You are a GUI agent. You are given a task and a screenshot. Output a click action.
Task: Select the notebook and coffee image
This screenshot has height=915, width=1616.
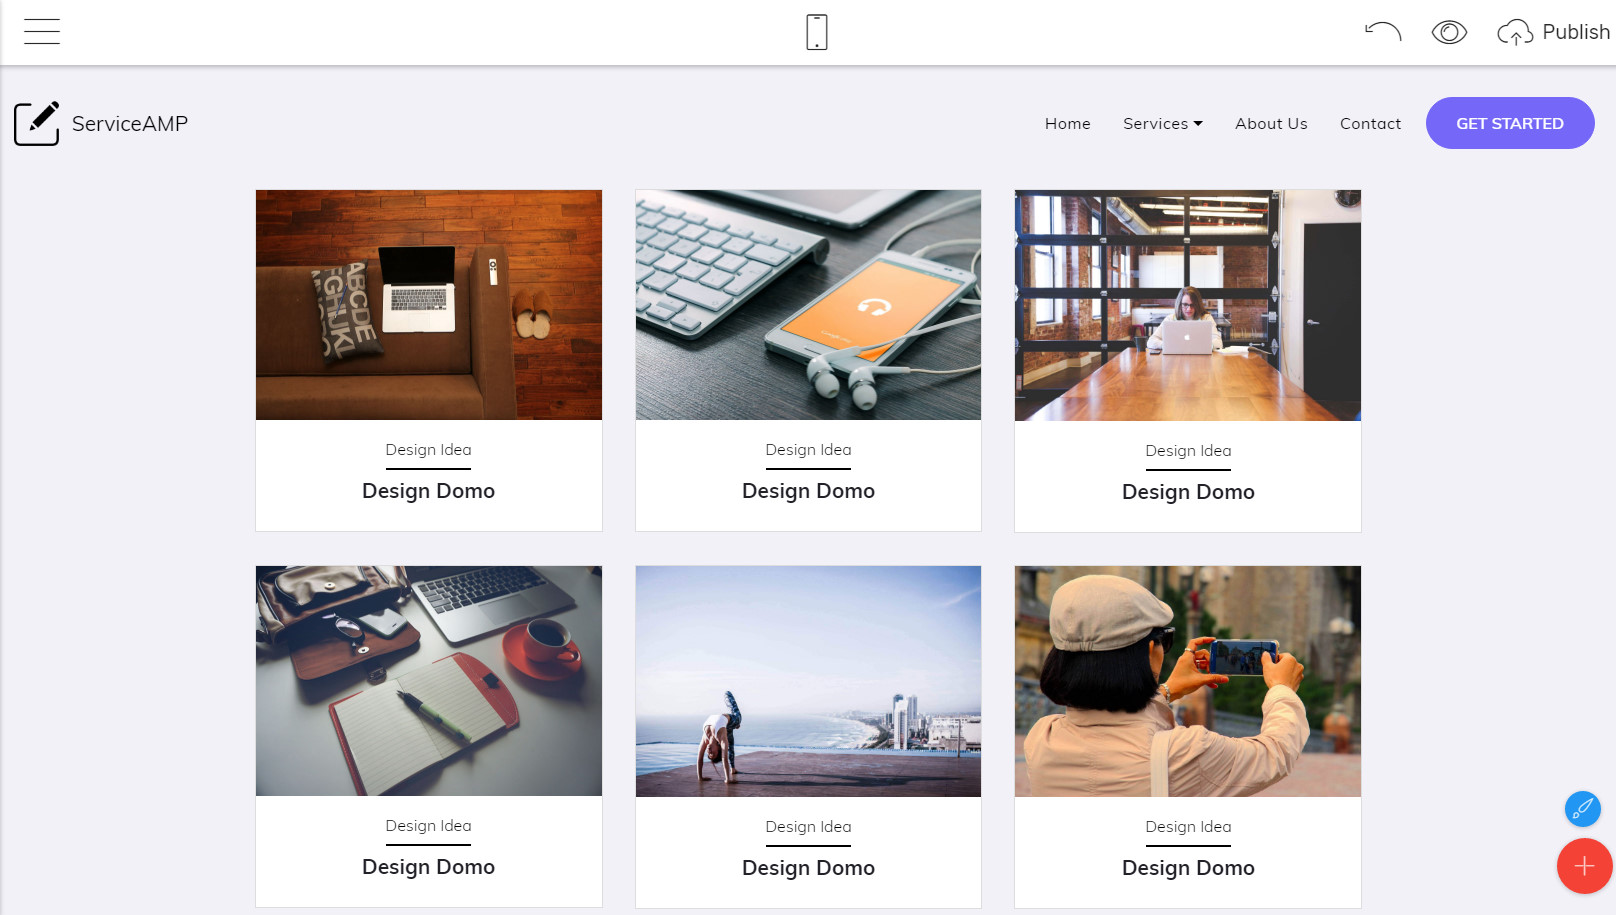tap(429, 681)
